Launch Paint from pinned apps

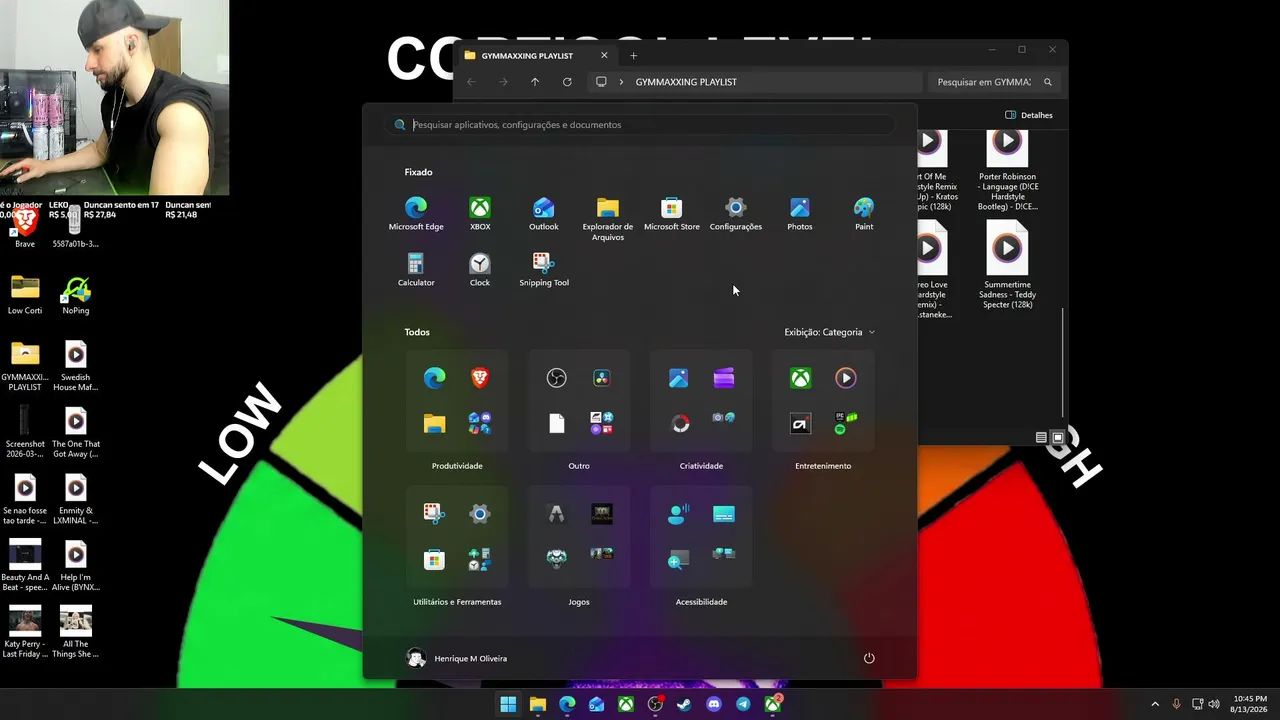pos(864,213)
